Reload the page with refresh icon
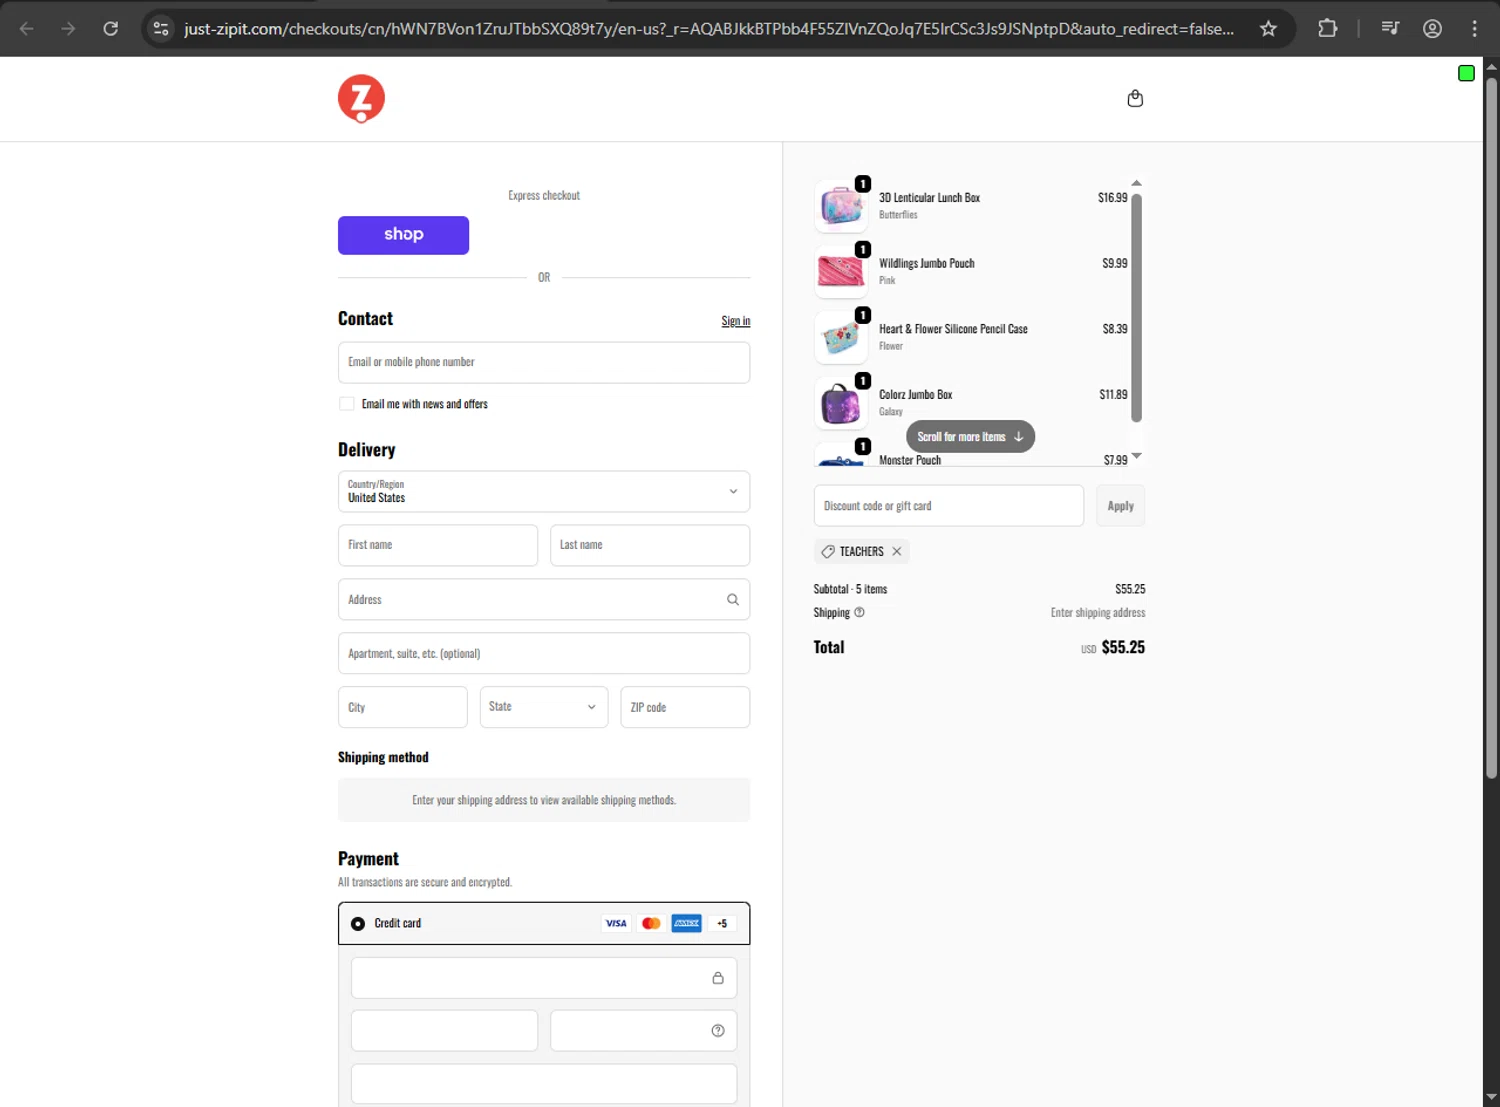Screen dimensions: 1500x1107 pos(111,28)
